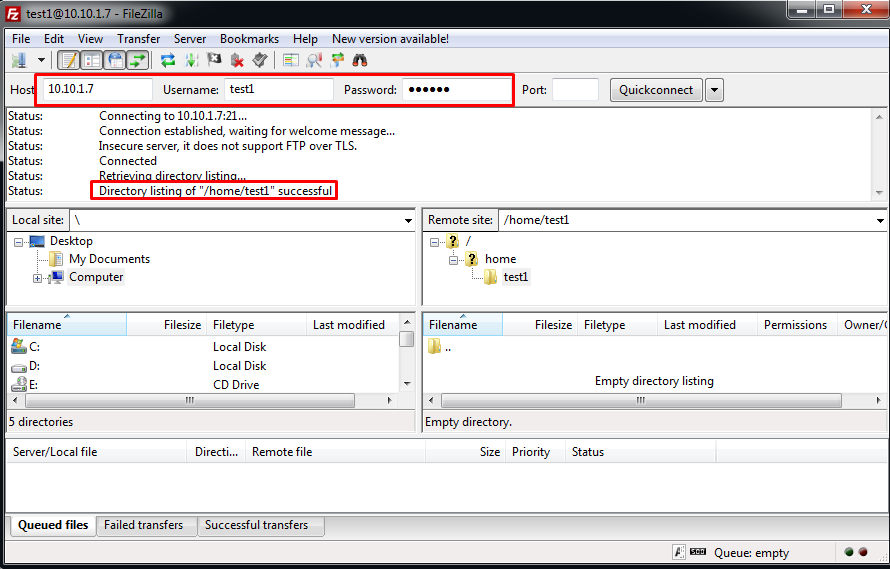Click the Host input field

pos(98,89)
